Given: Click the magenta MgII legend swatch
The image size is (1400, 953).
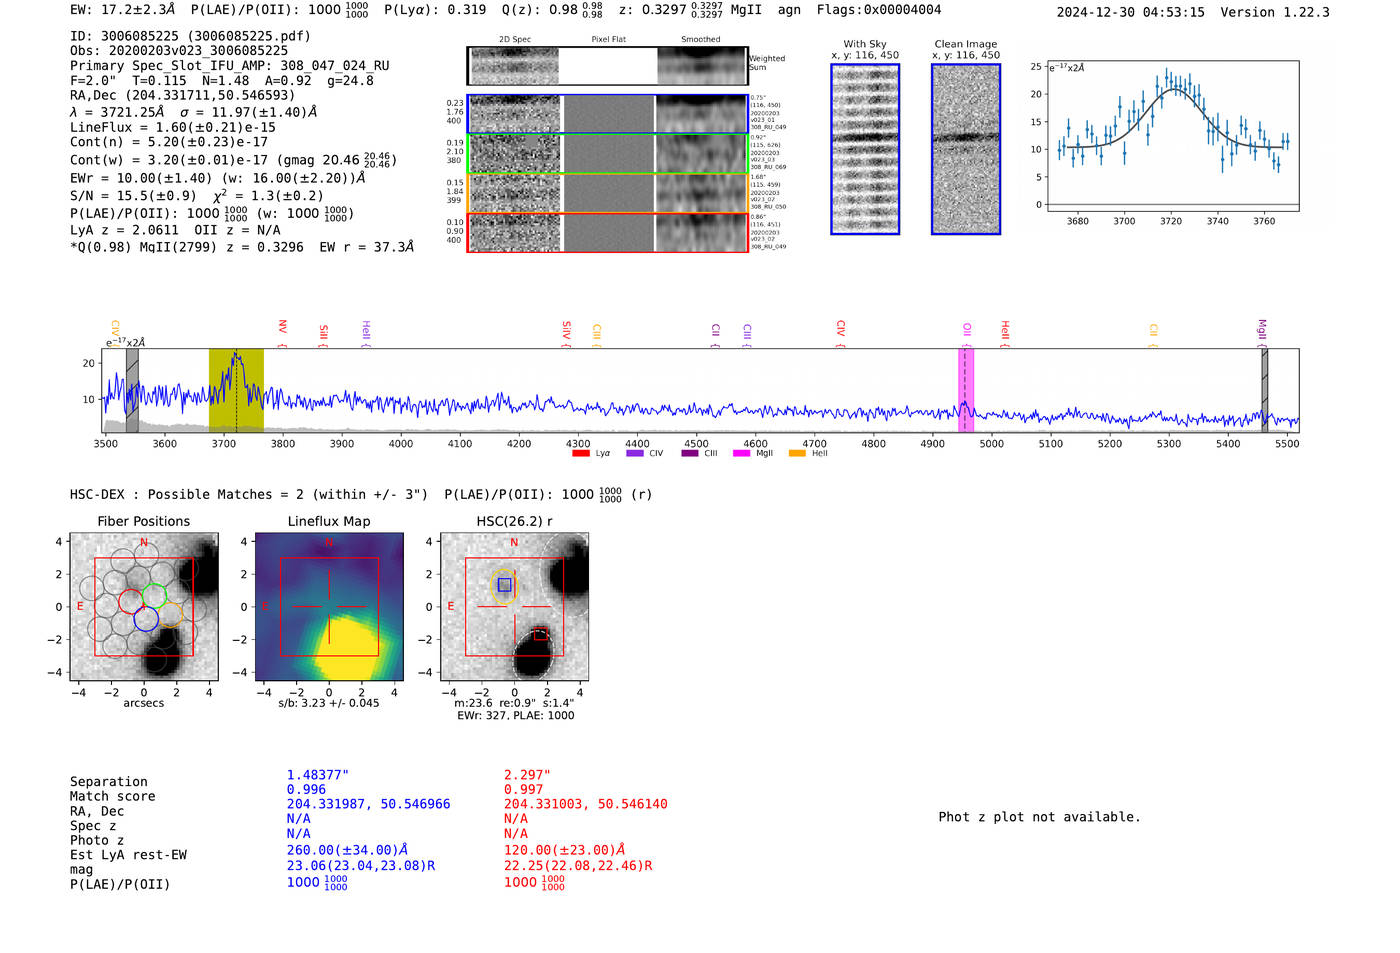Looking at the screenshot, I should pyautogui.click(x=742, y=454).
